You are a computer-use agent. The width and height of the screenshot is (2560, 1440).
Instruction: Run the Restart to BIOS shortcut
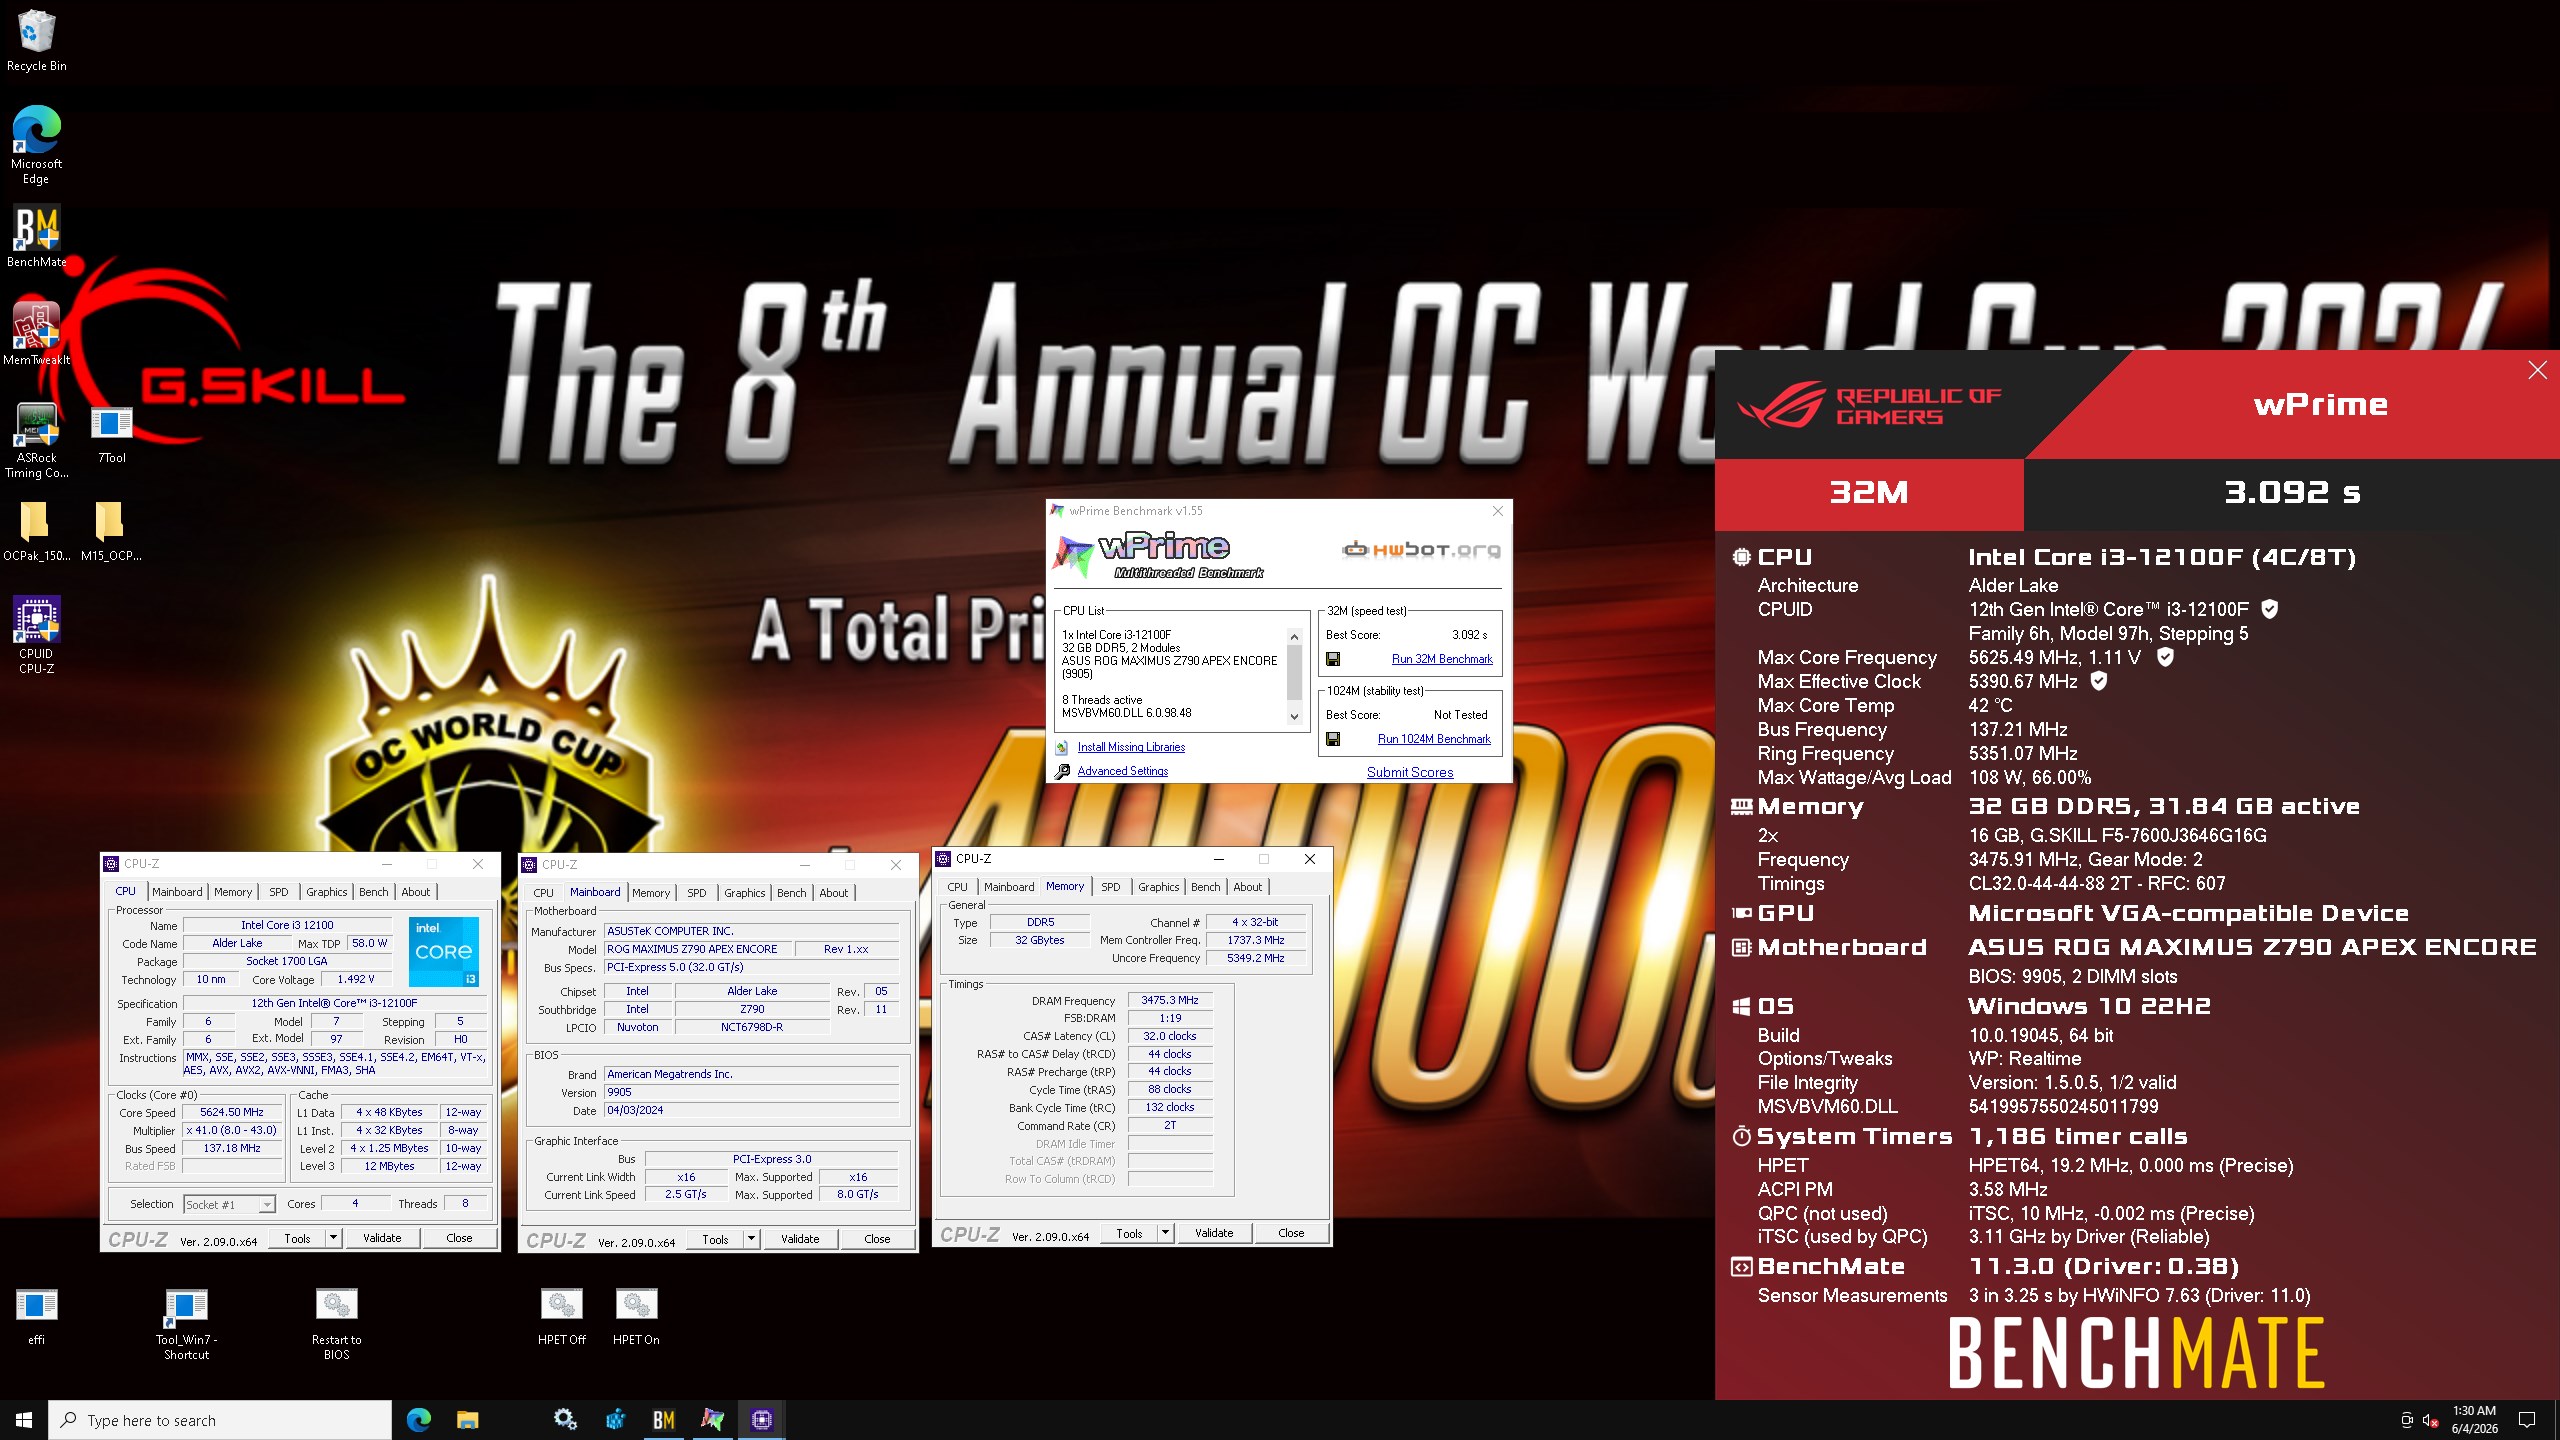336,1323
